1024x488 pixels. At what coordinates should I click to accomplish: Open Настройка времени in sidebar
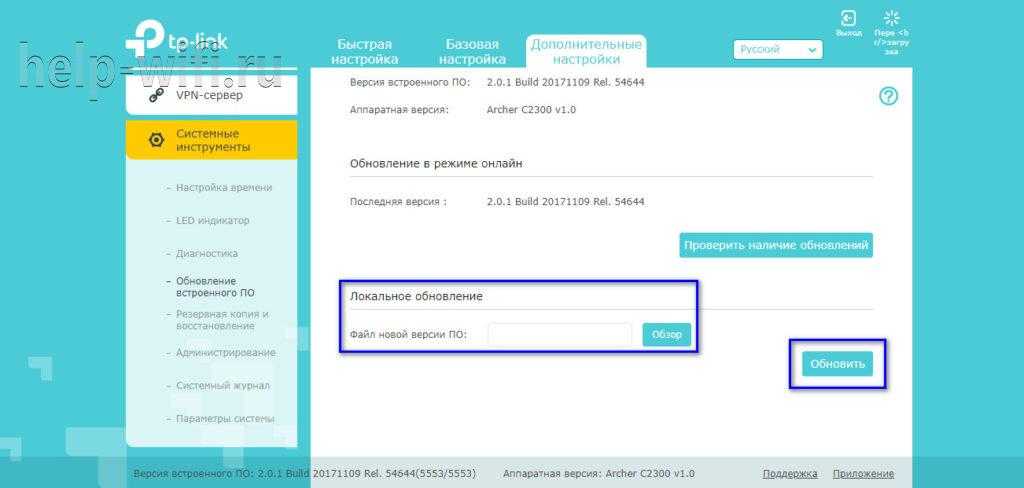click(224, 188)
